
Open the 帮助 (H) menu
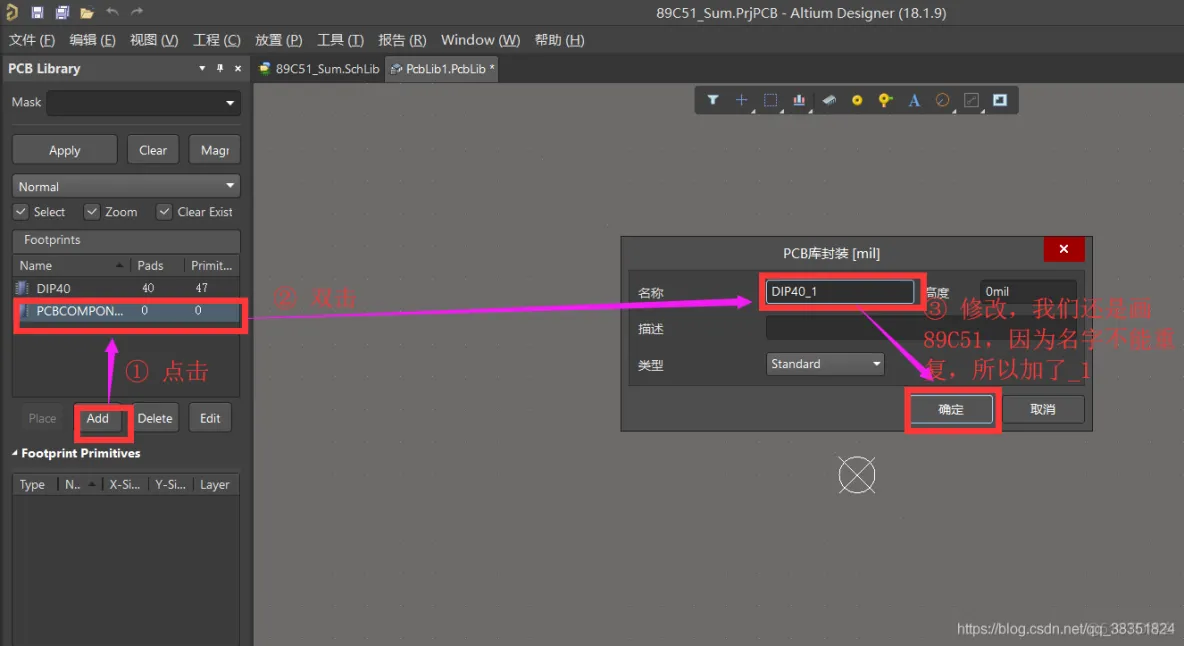pyautogui.click(x=560, y=40)
